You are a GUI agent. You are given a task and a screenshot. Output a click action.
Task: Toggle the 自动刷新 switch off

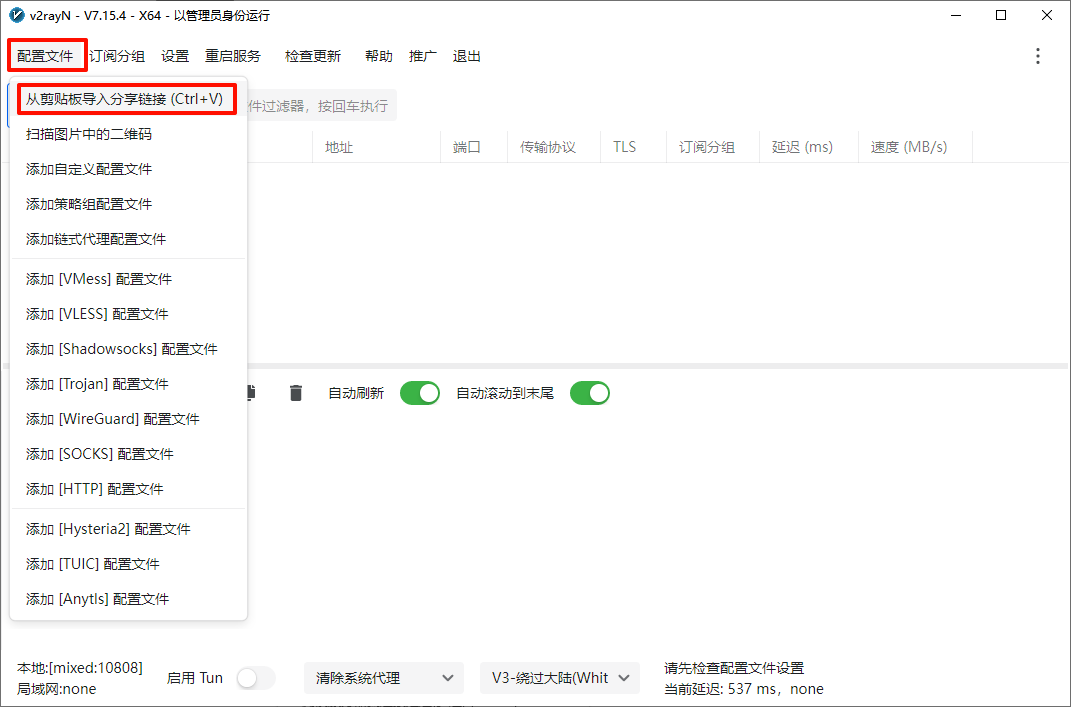click(420, 393)
